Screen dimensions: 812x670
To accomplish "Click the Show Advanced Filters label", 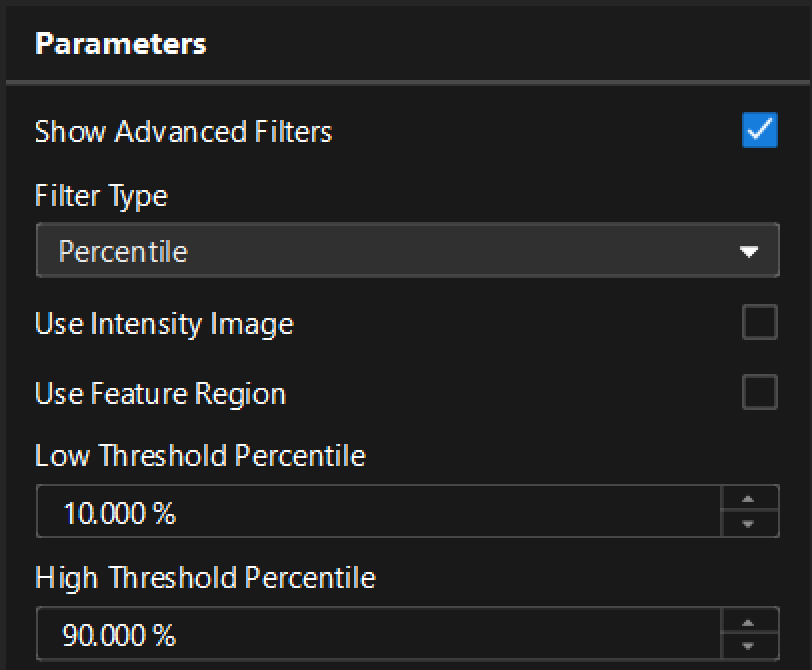I will (183, 132).
